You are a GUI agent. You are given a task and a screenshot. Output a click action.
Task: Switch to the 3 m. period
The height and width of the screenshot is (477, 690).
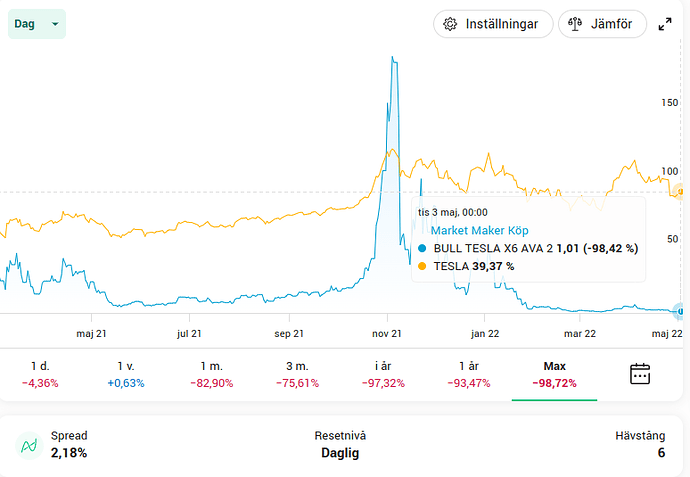click(297, 374)
